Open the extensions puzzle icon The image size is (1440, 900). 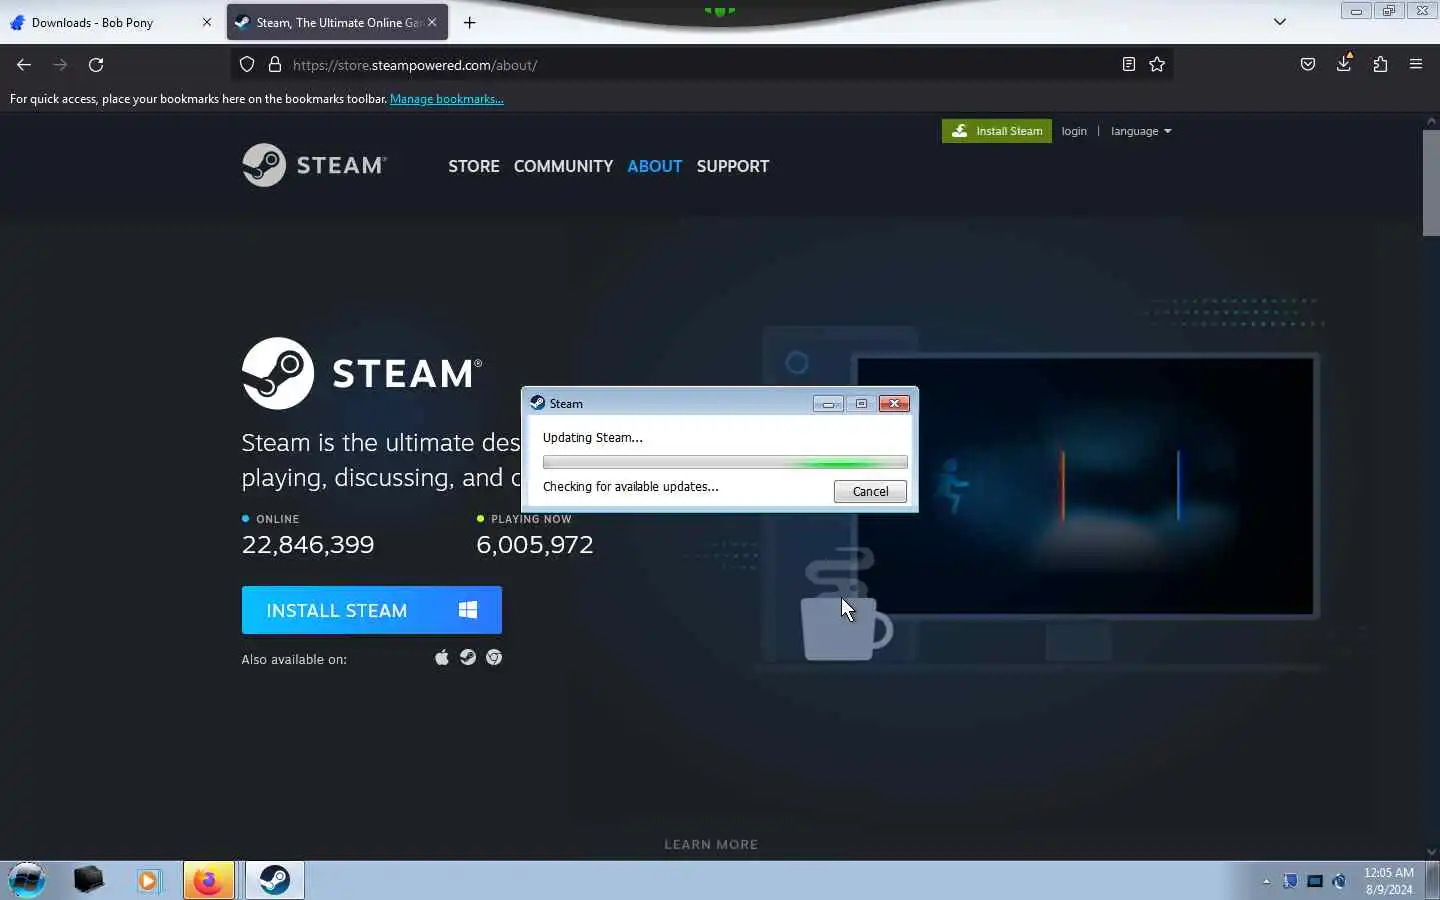click(x=1380, y=65)
